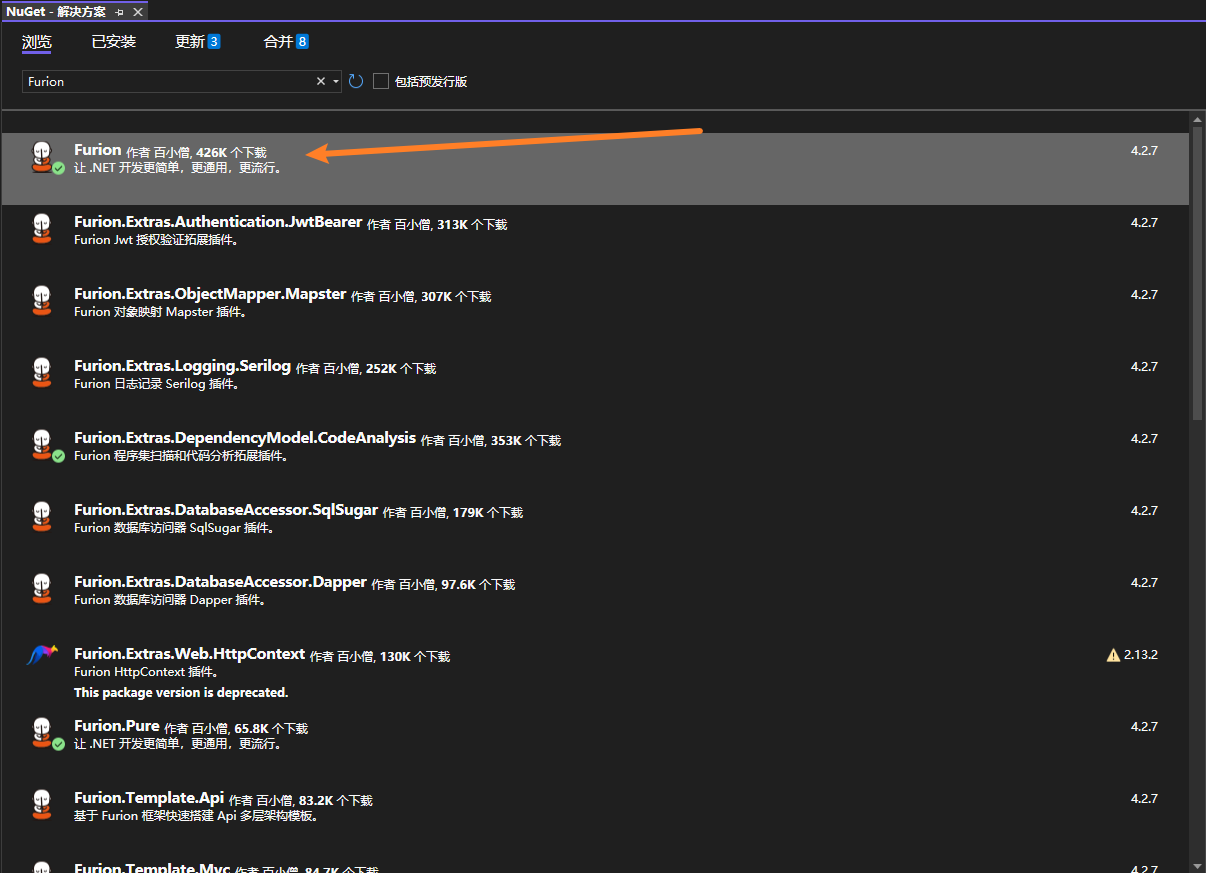Enable the include prerelease checkbox
This screenshot has height=873, width=1206.
[381, 81]
